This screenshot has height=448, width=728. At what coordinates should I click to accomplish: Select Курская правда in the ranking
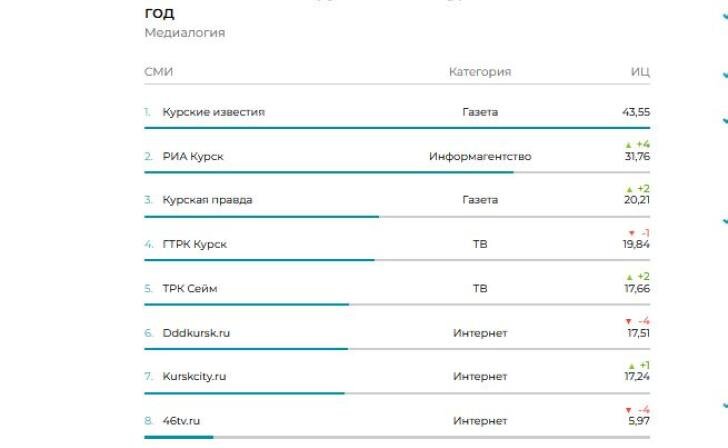tap(207, 200)
